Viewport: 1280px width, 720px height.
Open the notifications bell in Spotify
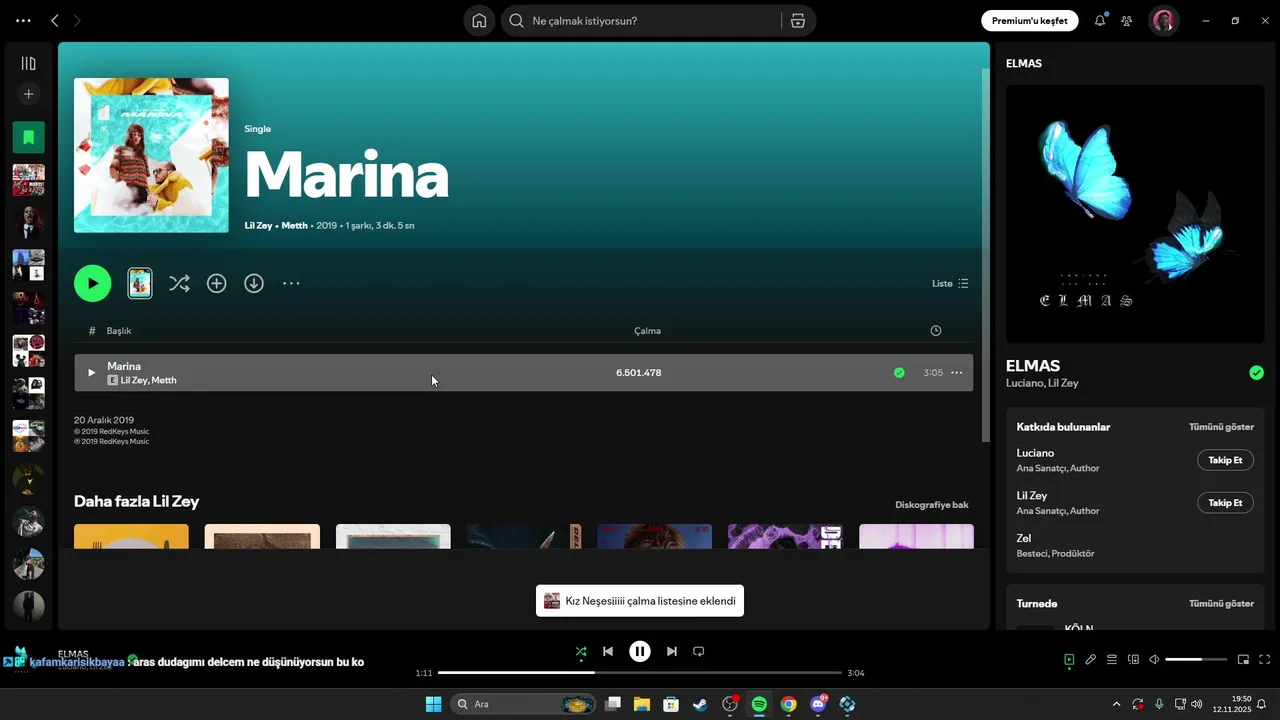pos(1100,21)
